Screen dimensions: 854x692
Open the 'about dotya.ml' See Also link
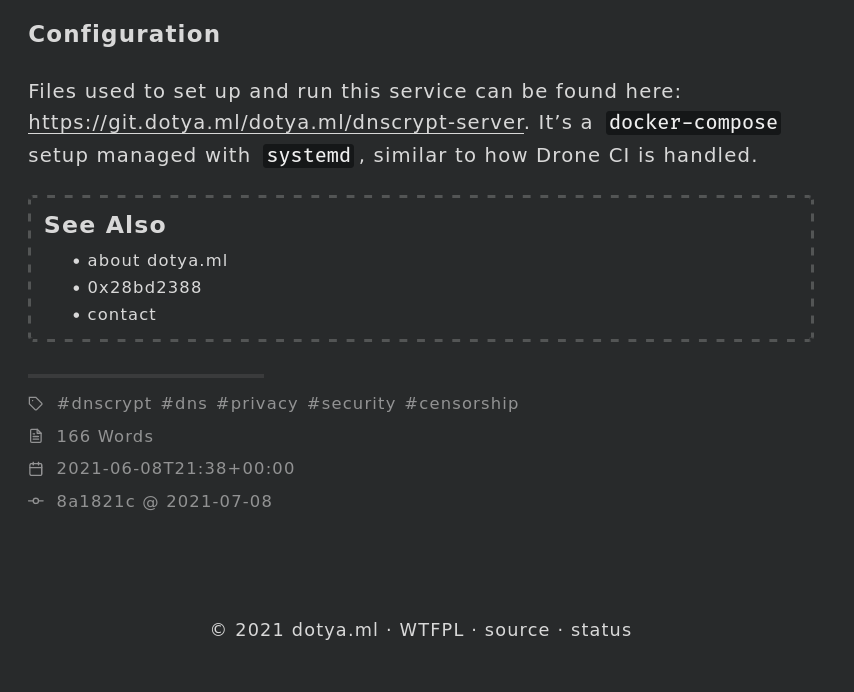coord(157,261)
